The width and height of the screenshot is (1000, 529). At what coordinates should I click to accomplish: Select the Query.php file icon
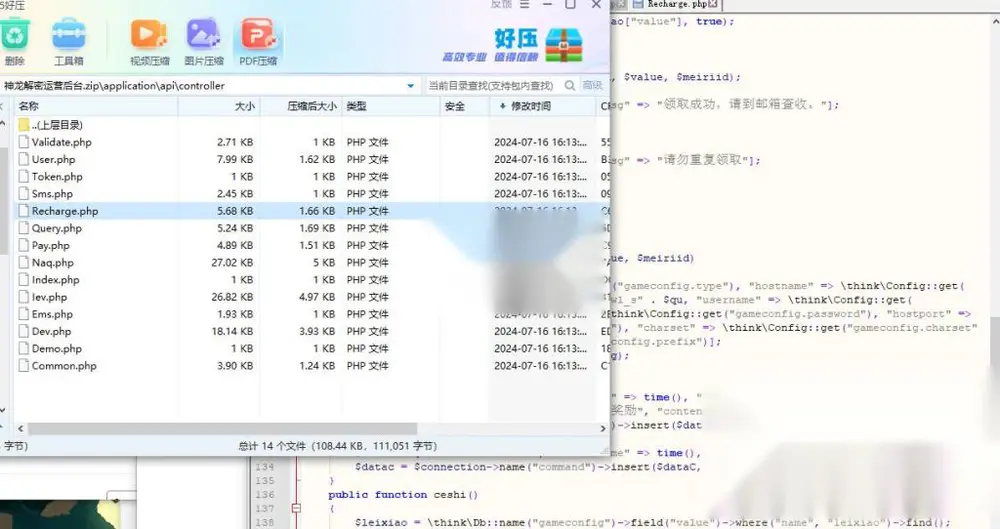coord(24,228)
